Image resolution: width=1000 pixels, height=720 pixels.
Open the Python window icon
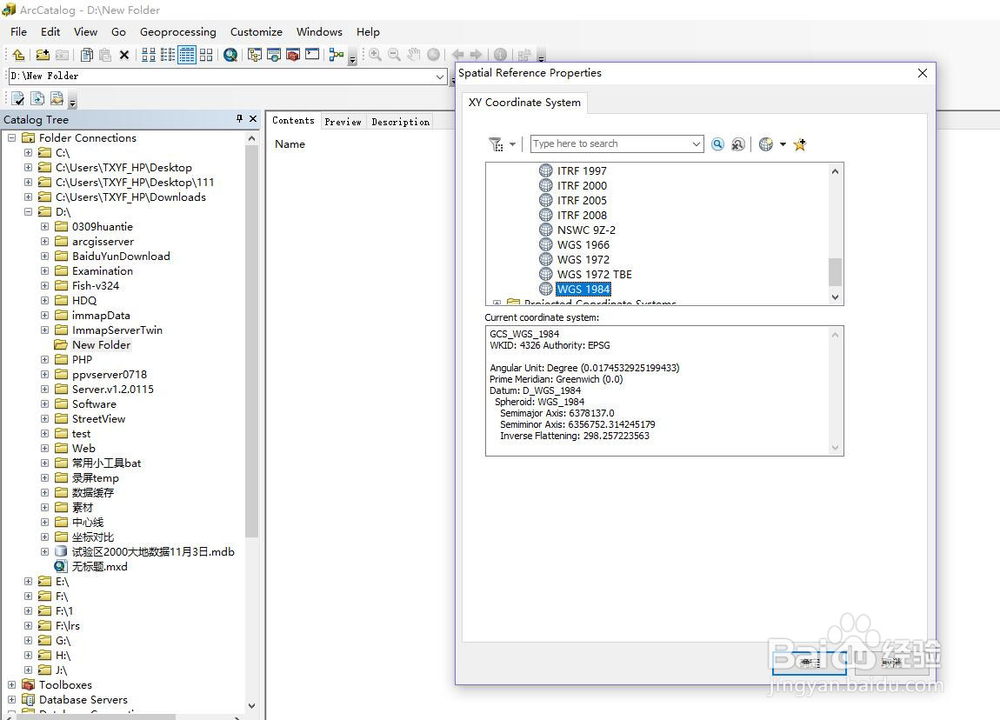pyautogui.click(x=312, y=55)
